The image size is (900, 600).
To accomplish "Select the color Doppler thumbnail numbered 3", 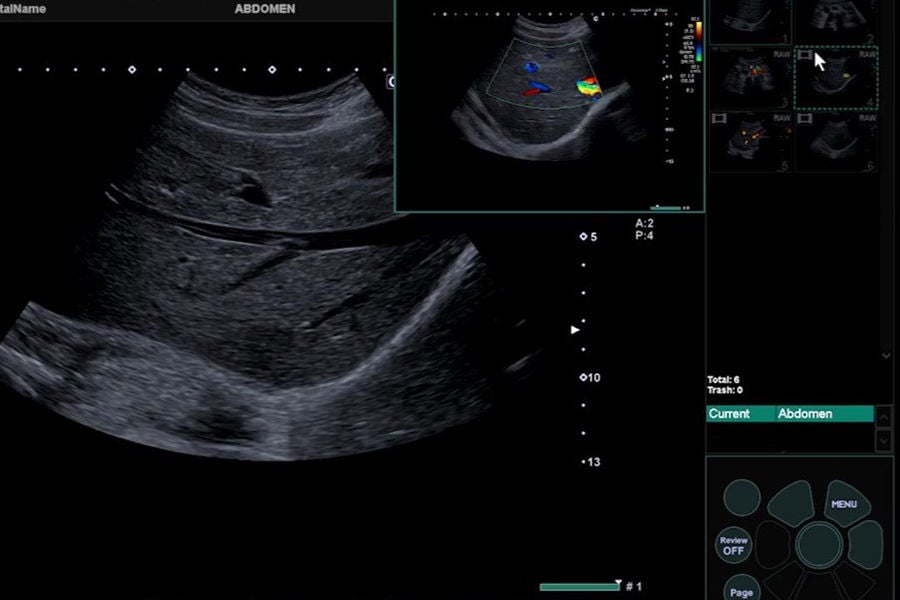I will [751, 78].
